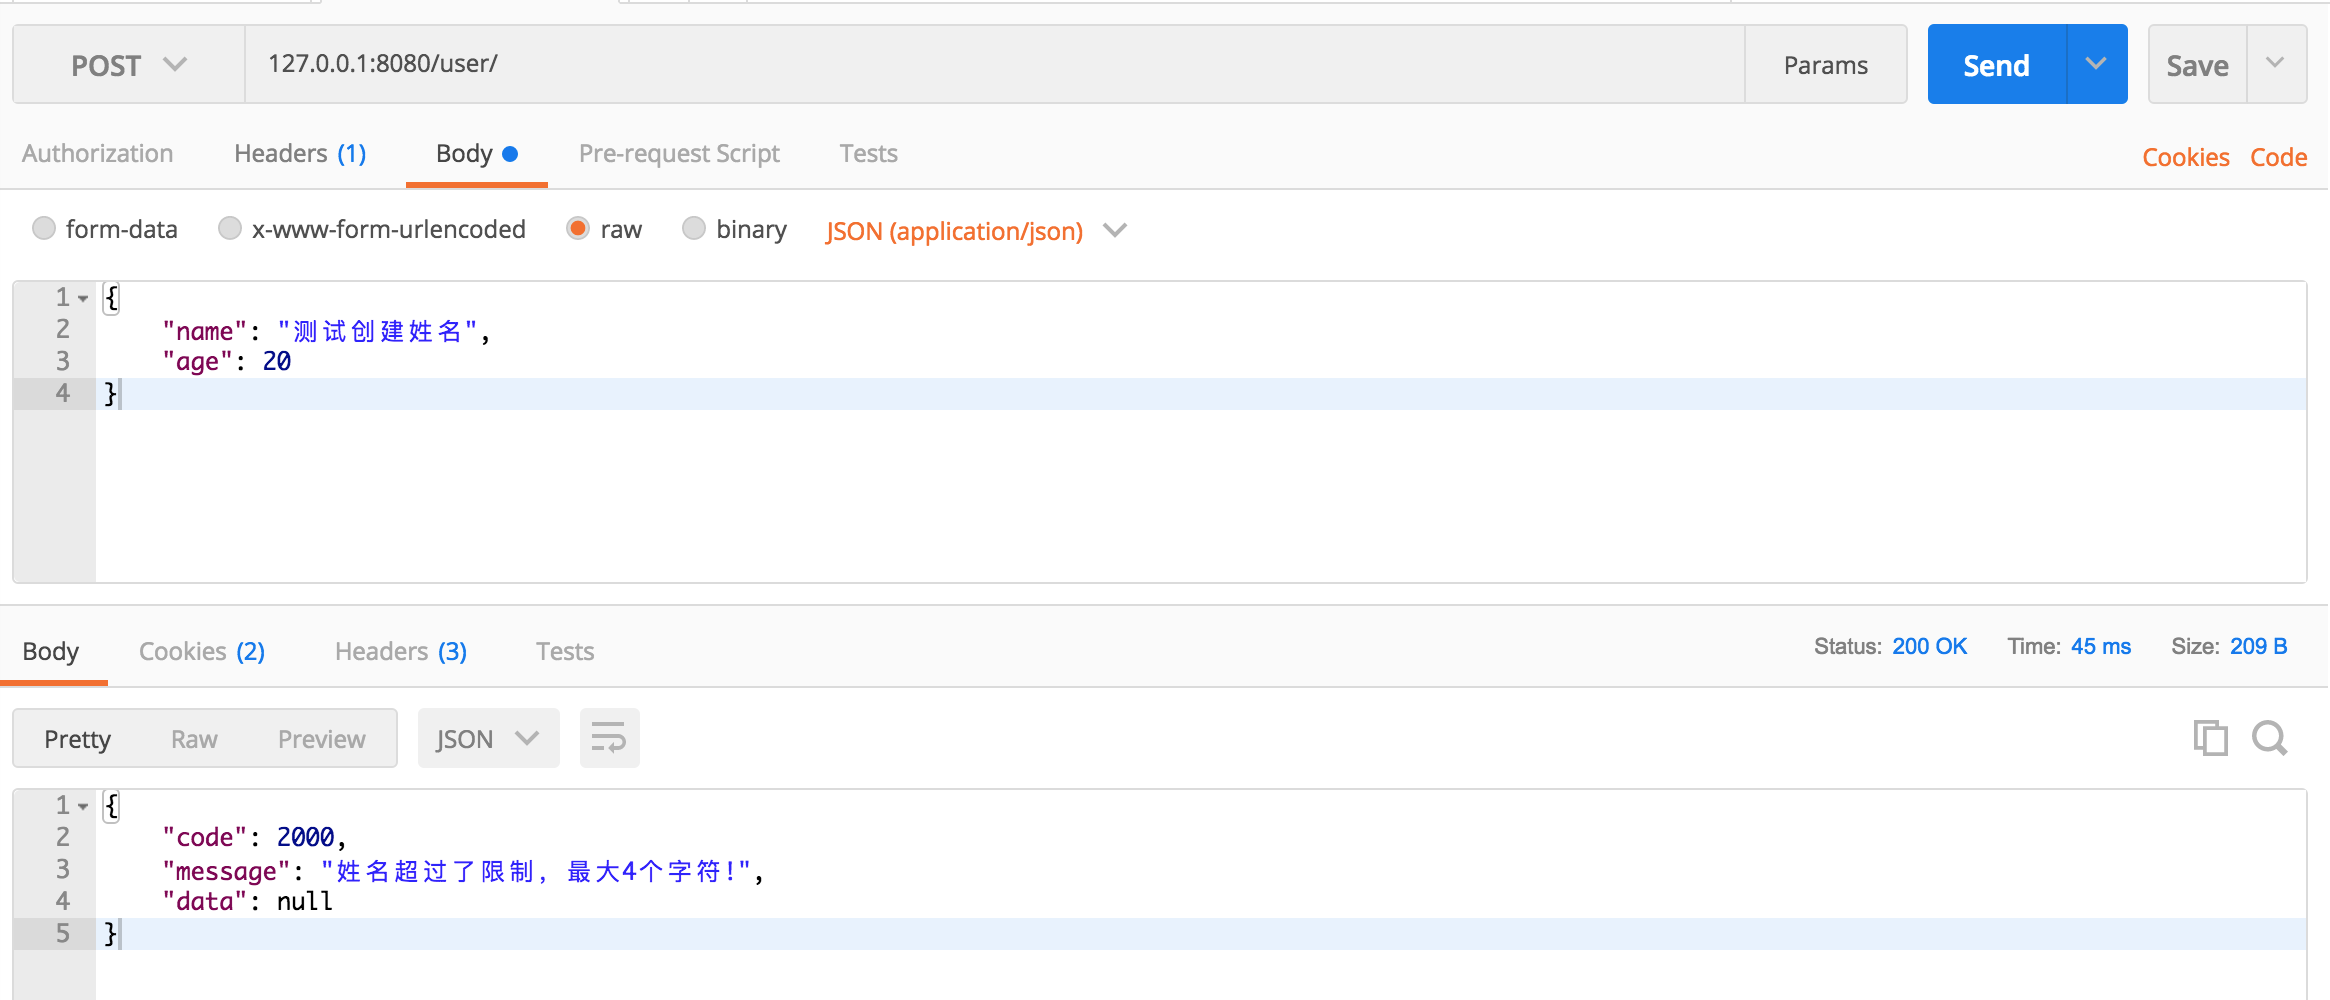Switch response view to Raw
This screenshot has height=1000, width=2330.
coord(194,739)
